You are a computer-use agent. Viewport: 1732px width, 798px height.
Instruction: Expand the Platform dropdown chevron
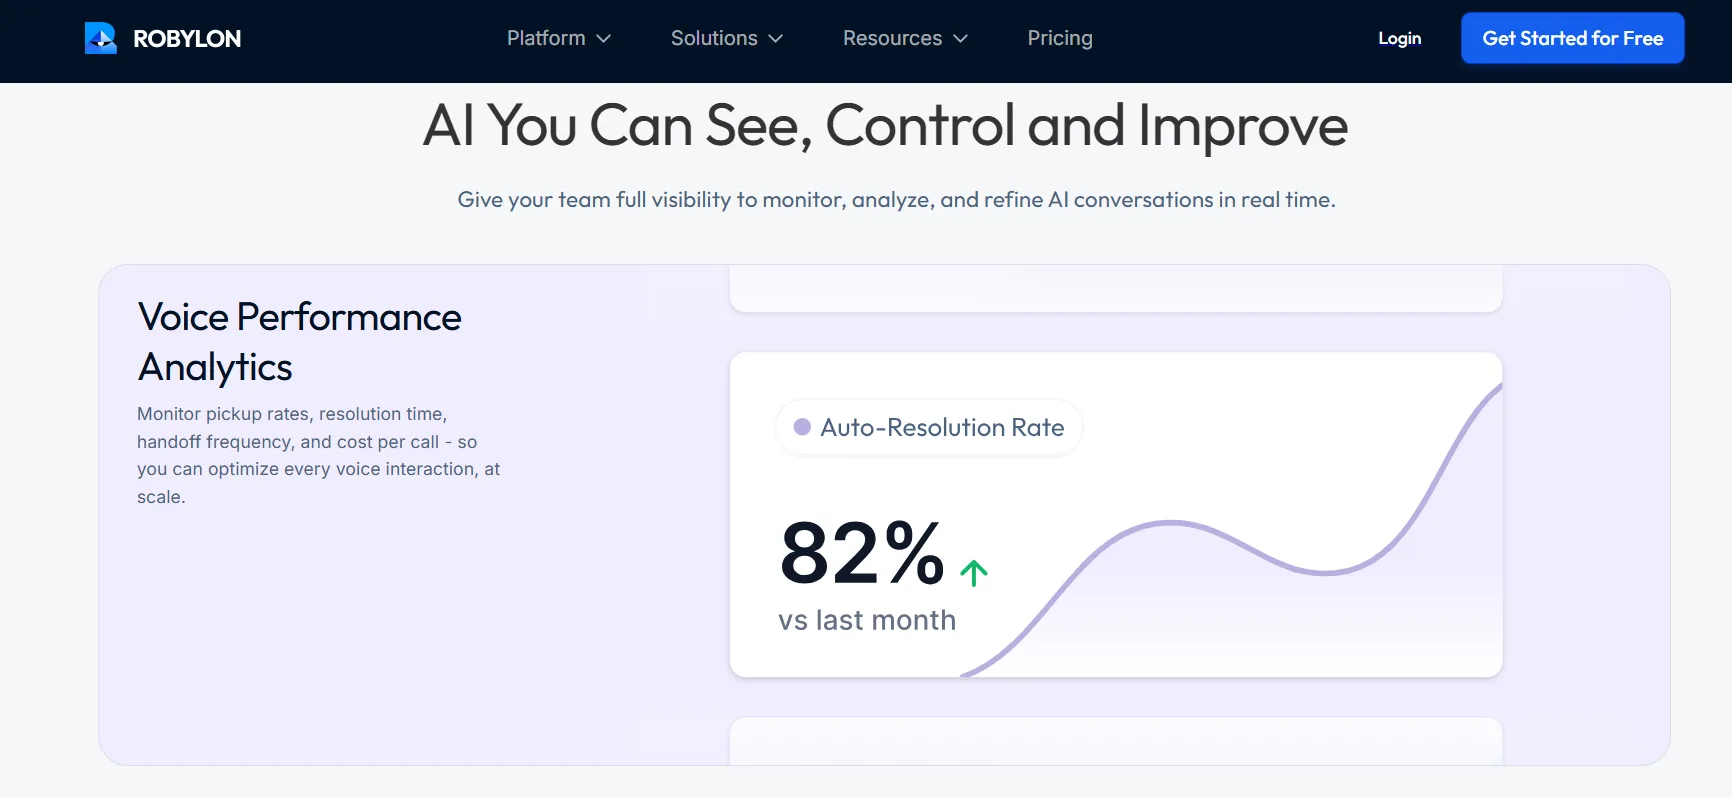click(603, 39)
